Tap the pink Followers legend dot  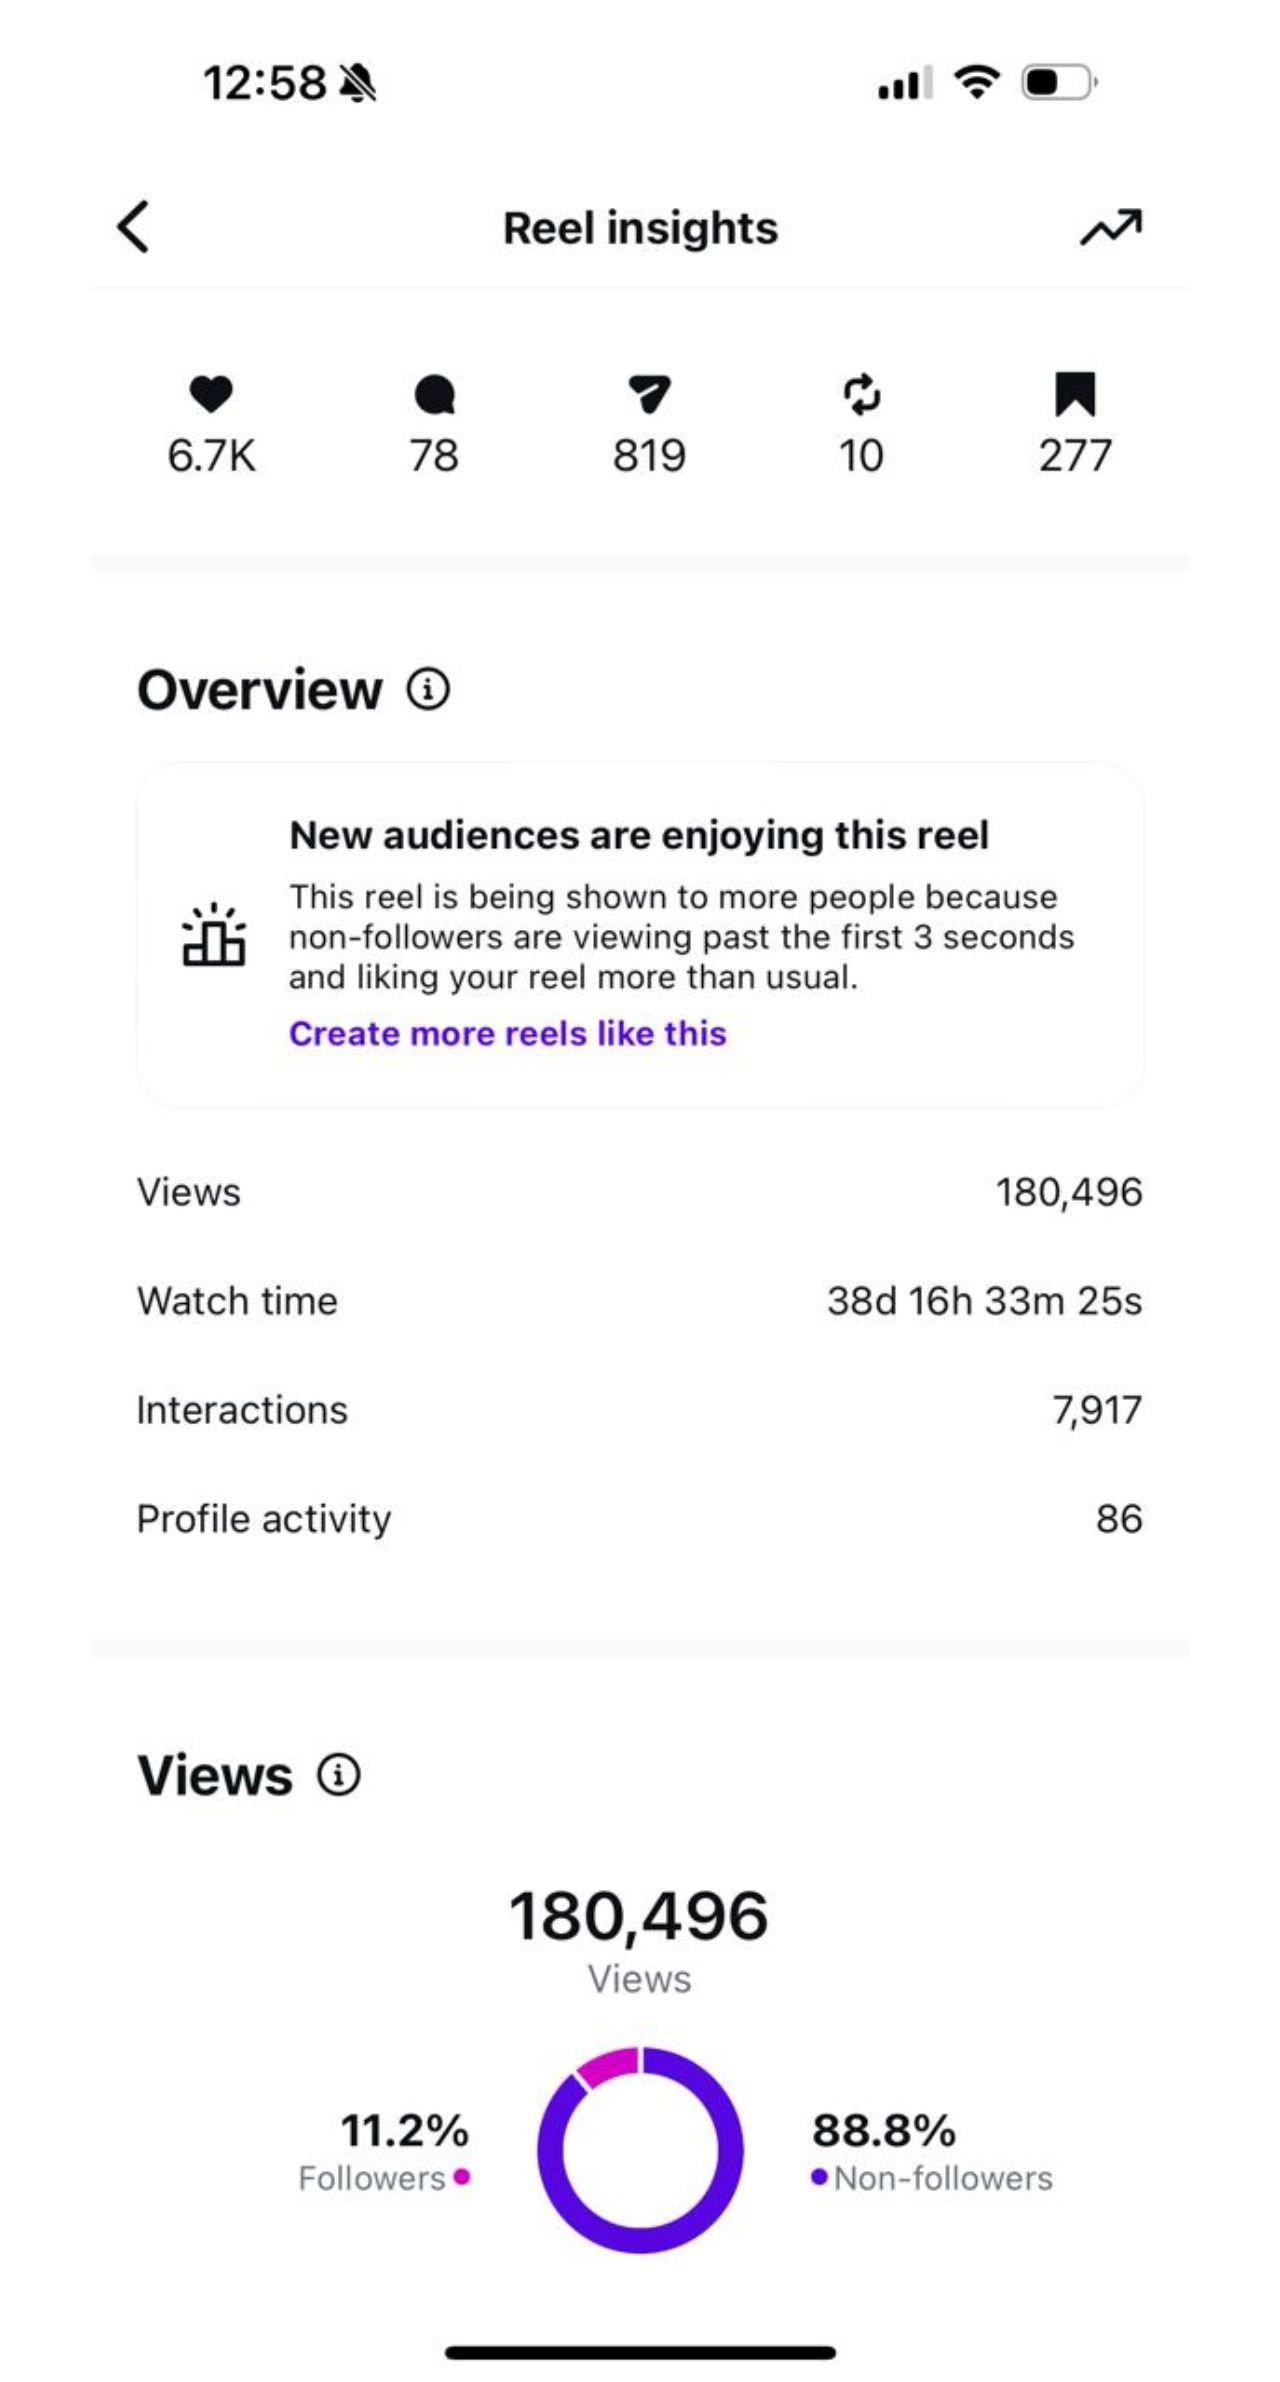(x=461, y=2177)
